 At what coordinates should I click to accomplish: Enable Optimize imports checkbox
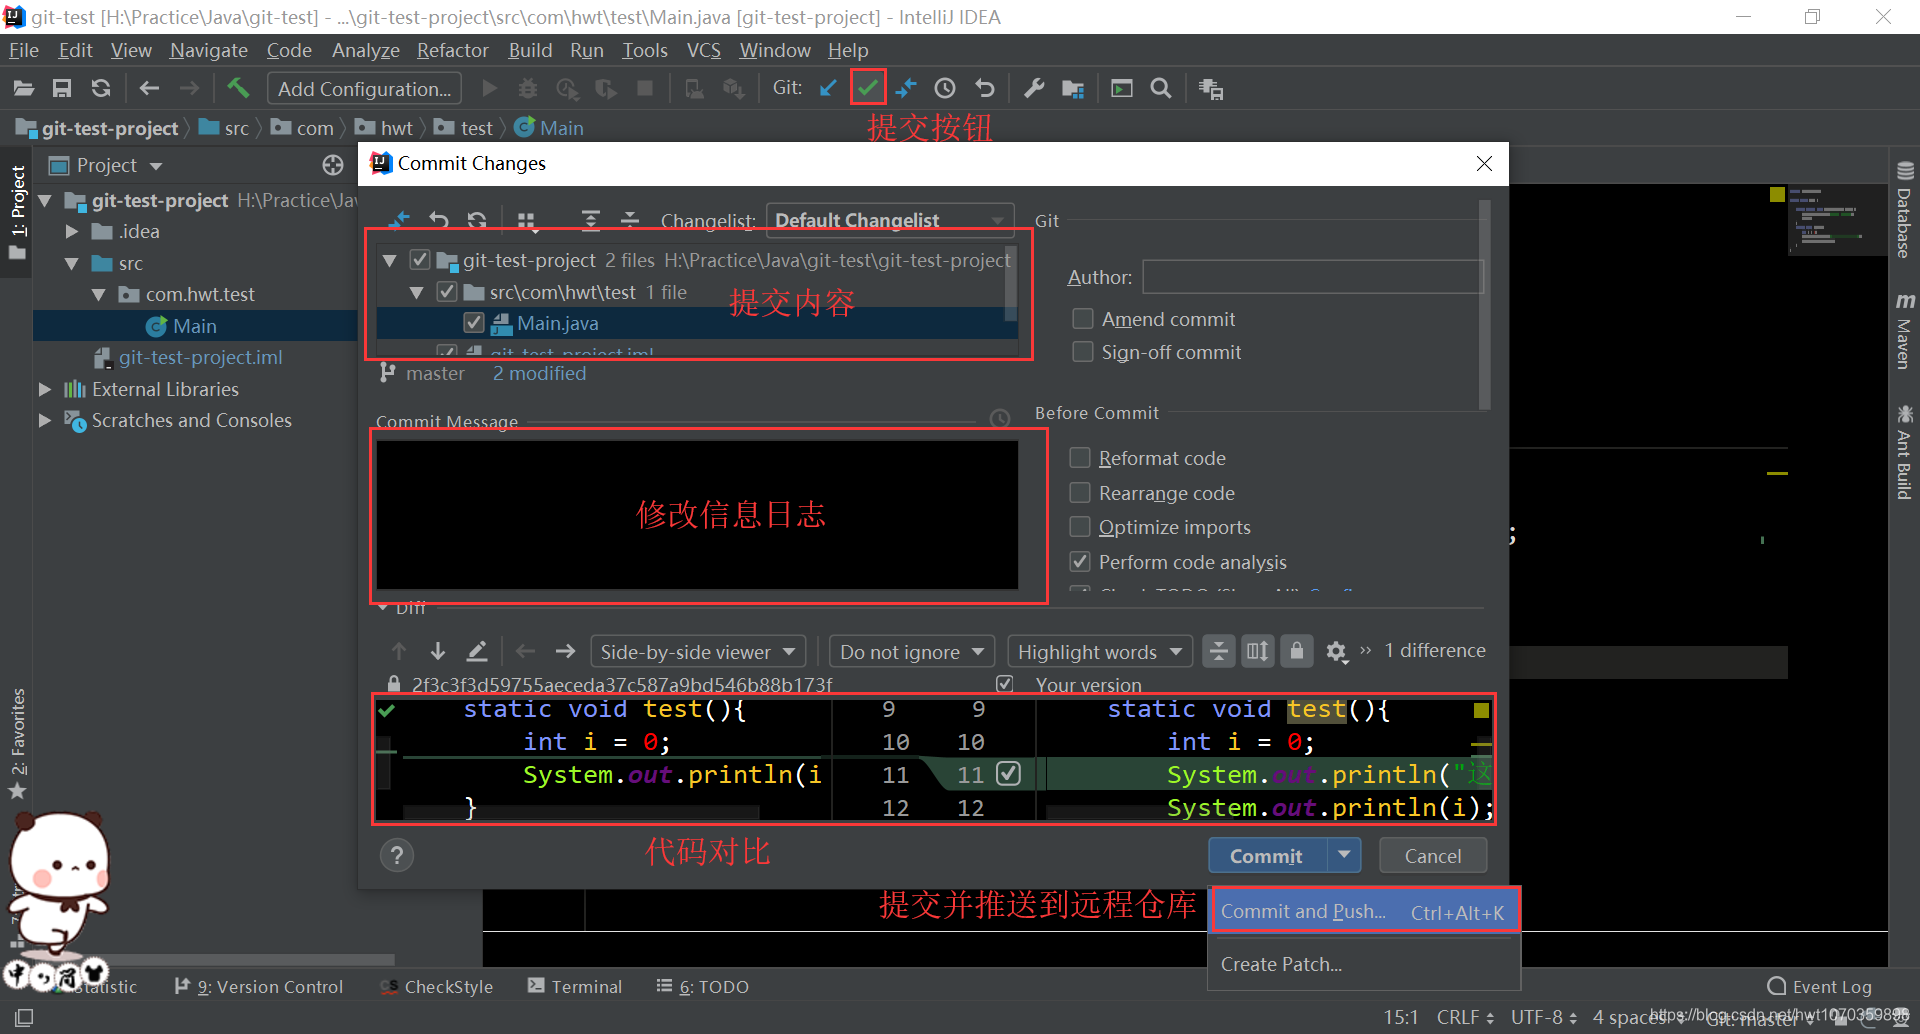[x=1080, y=527]
